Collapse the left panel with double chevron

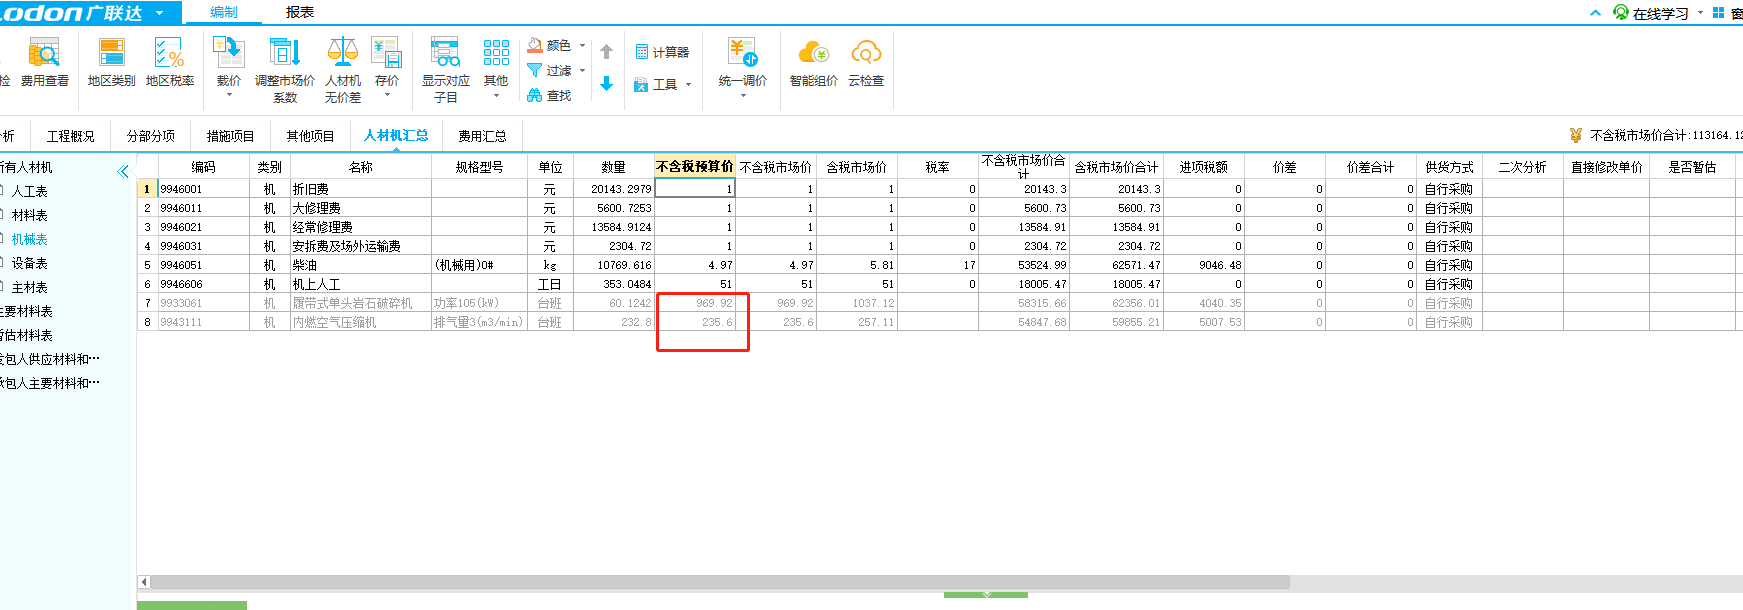pyautogui.click(x=123, y=171)
